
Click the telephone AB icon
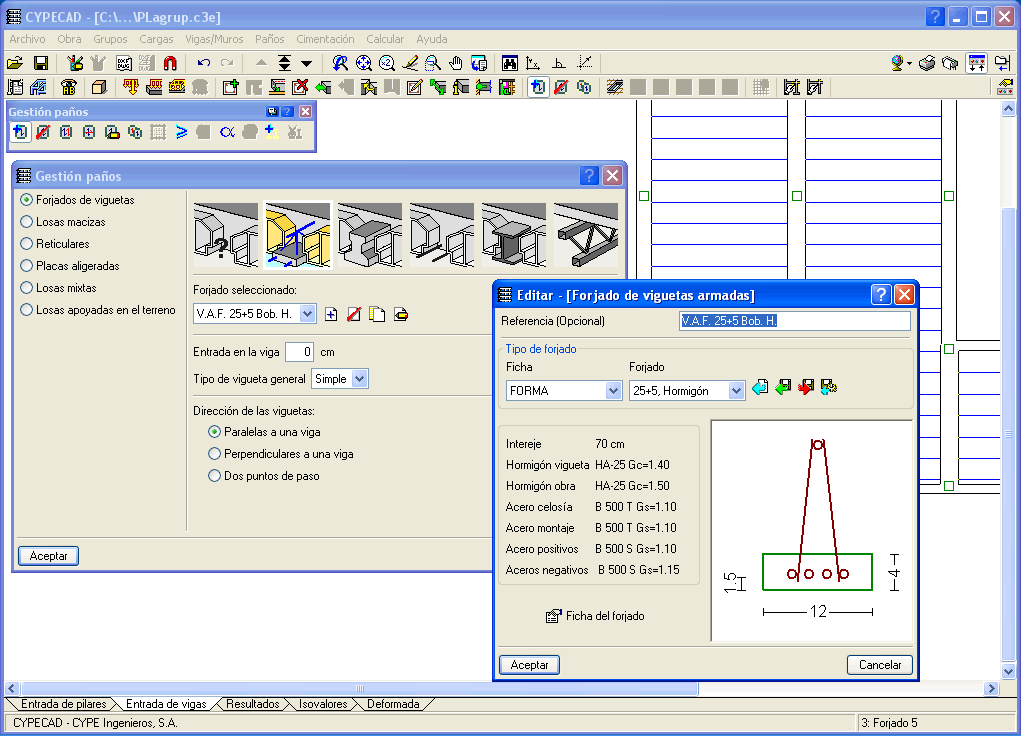coord(68,87)
